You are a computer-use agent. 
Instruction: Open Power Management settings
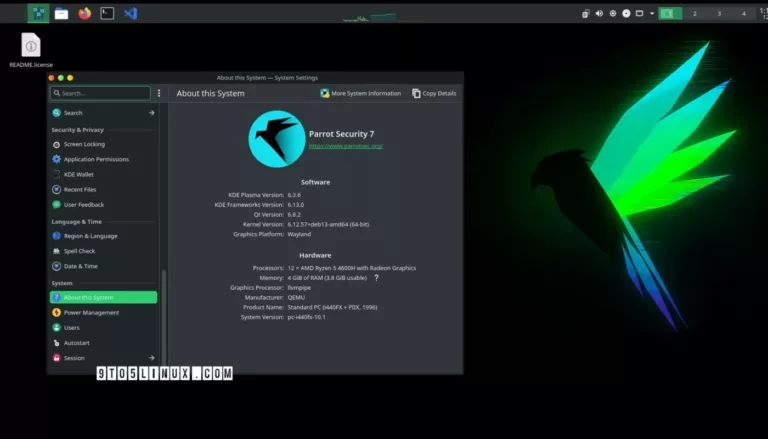[x=91, y=312]
